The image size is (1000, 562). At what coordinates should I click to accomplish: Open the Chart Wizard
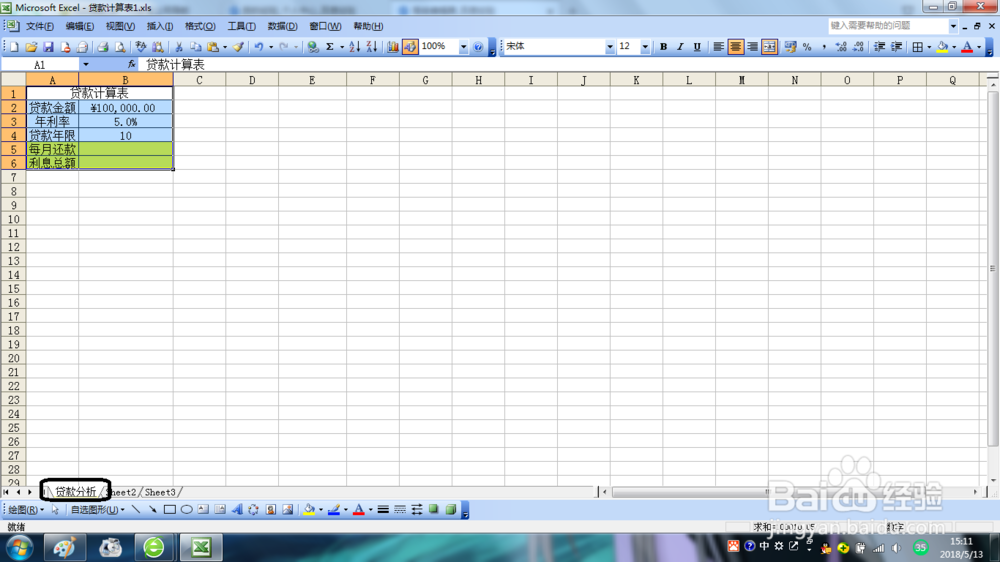[393, 47]
